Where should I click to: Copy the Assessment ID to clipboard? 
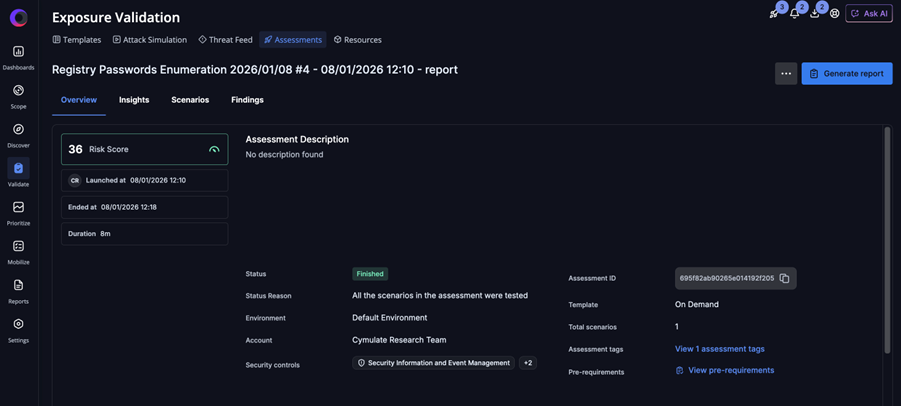click(784, 278)
